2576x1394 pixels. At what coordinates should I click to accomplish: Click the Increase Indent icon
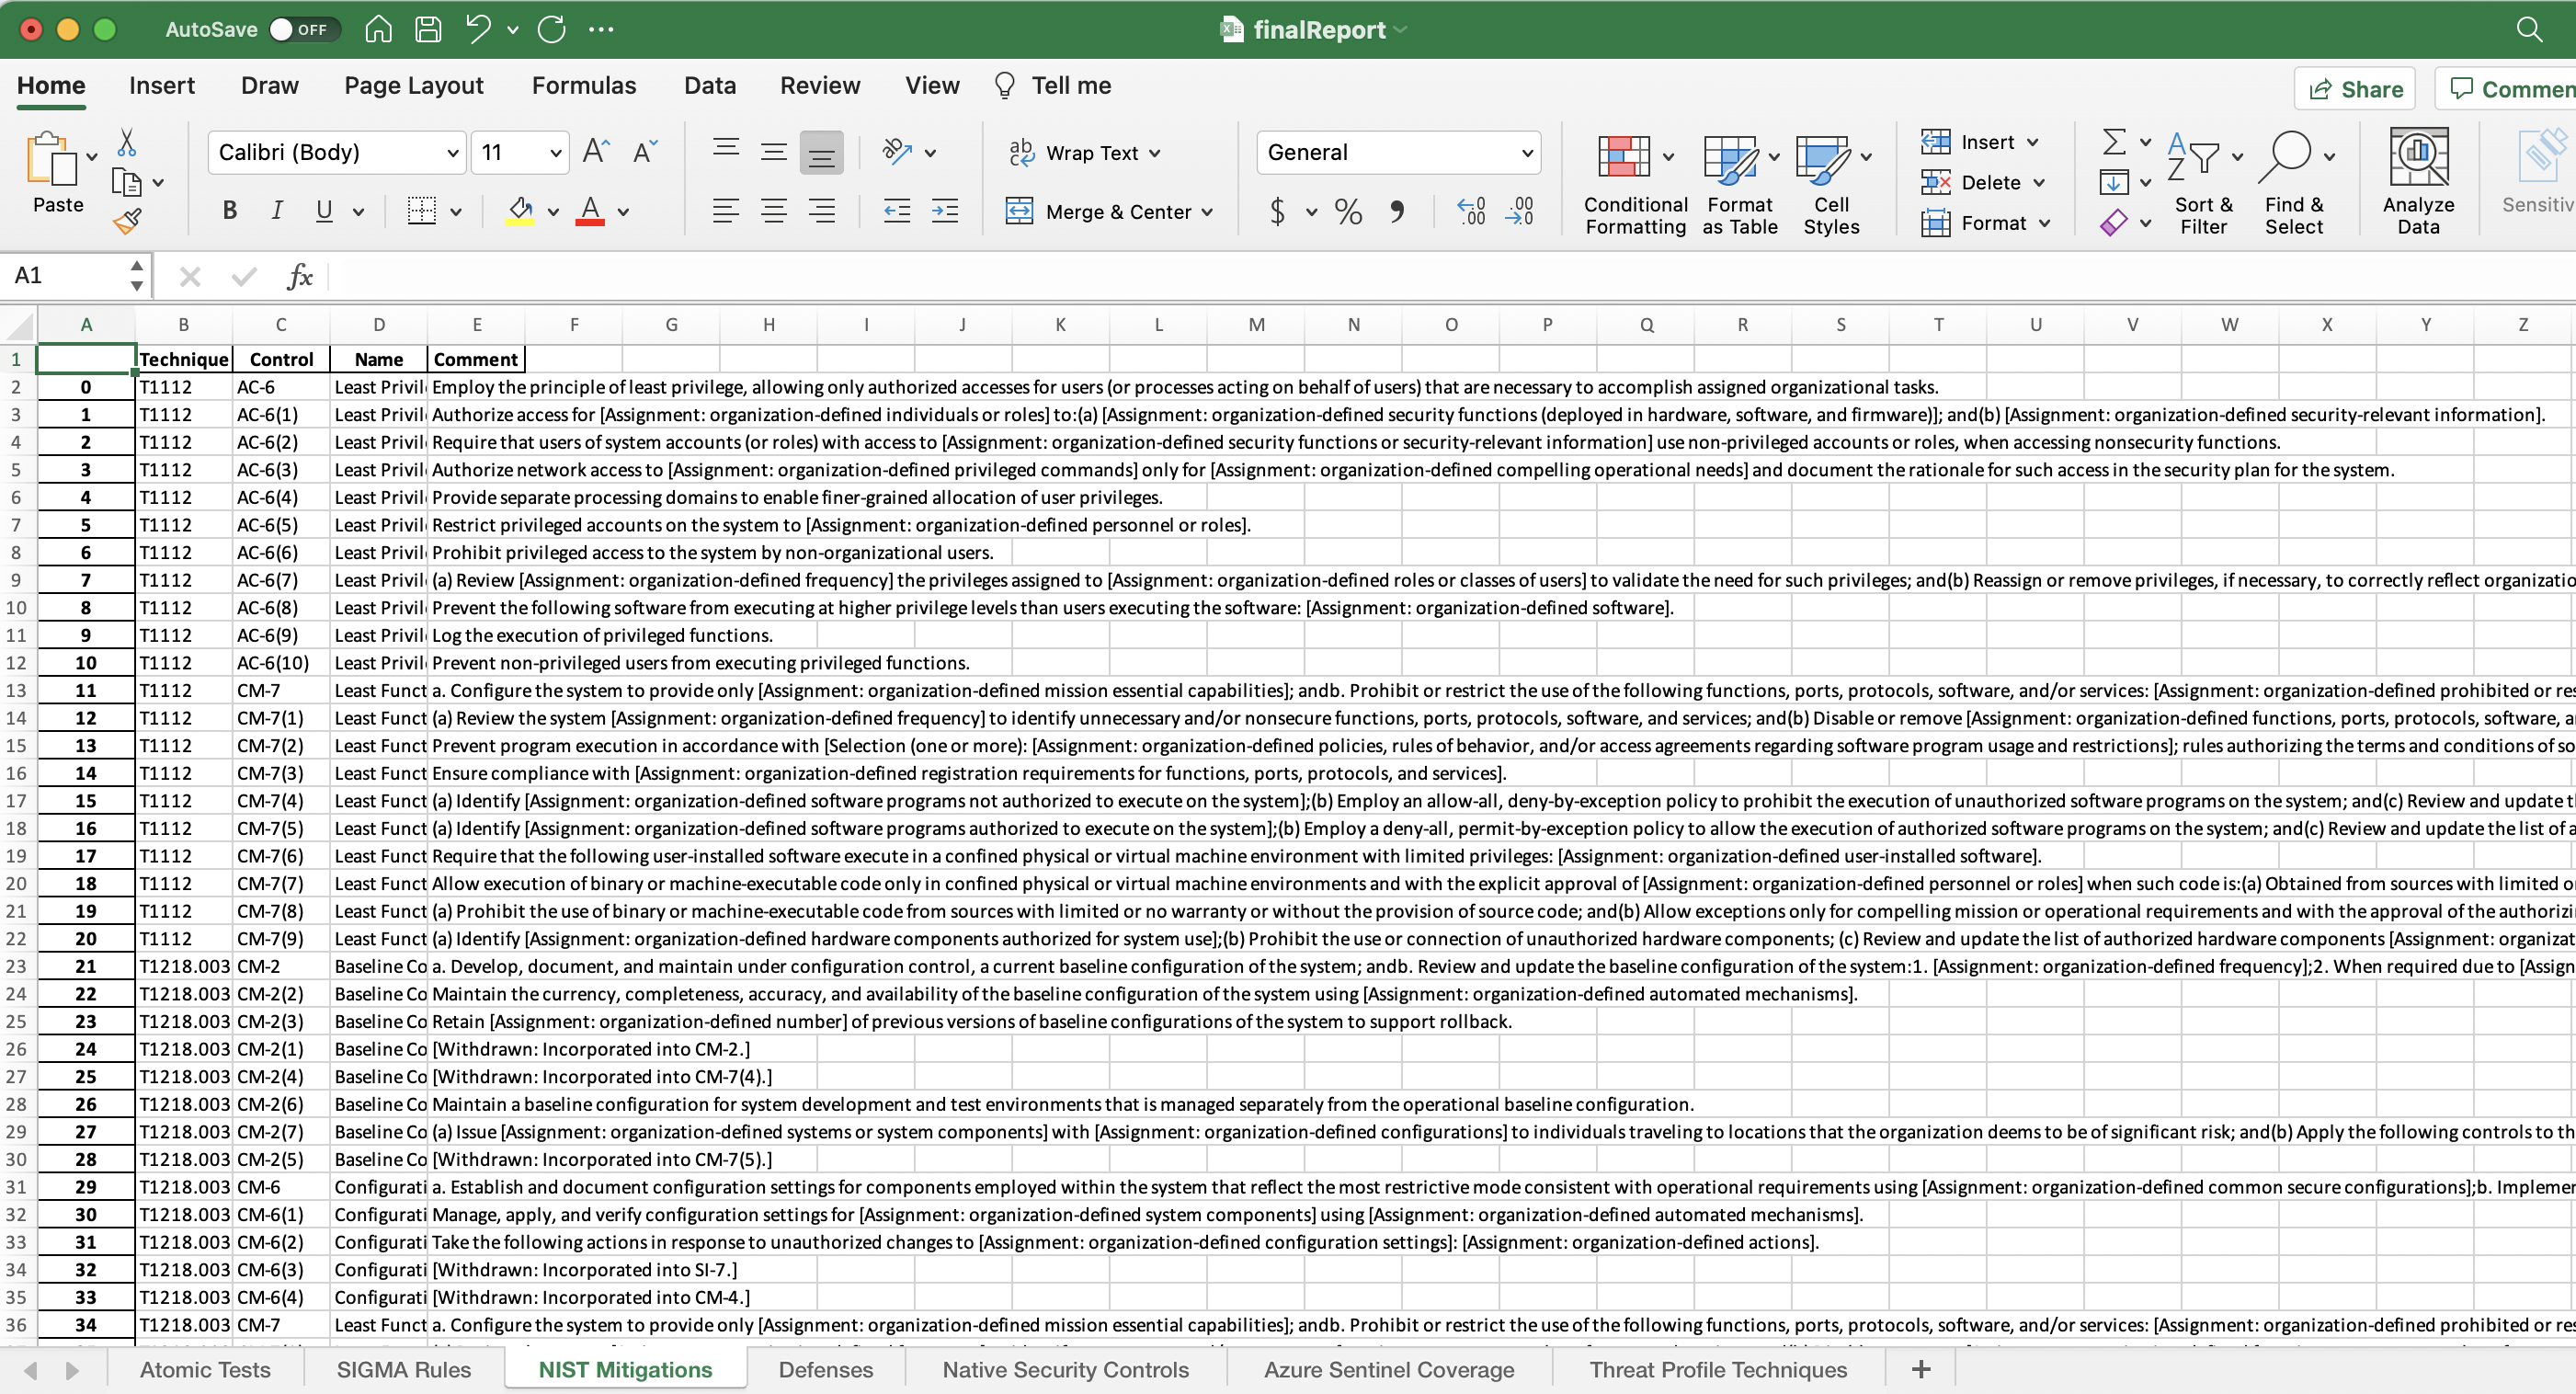click(x=944, y=211)
